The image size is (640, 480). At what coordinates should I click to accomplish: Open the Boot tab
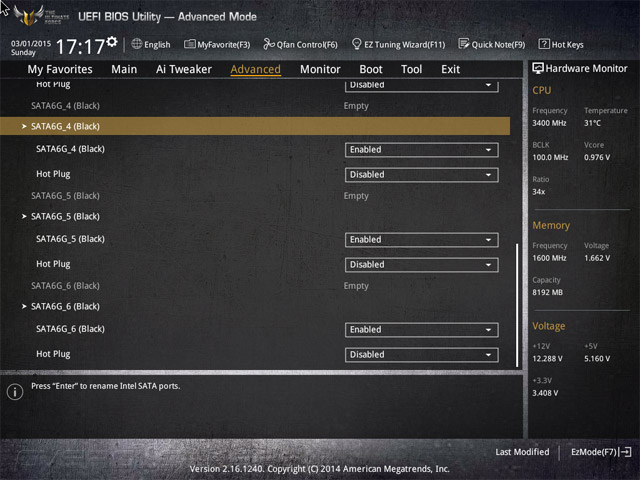click(x=371, y=69)
